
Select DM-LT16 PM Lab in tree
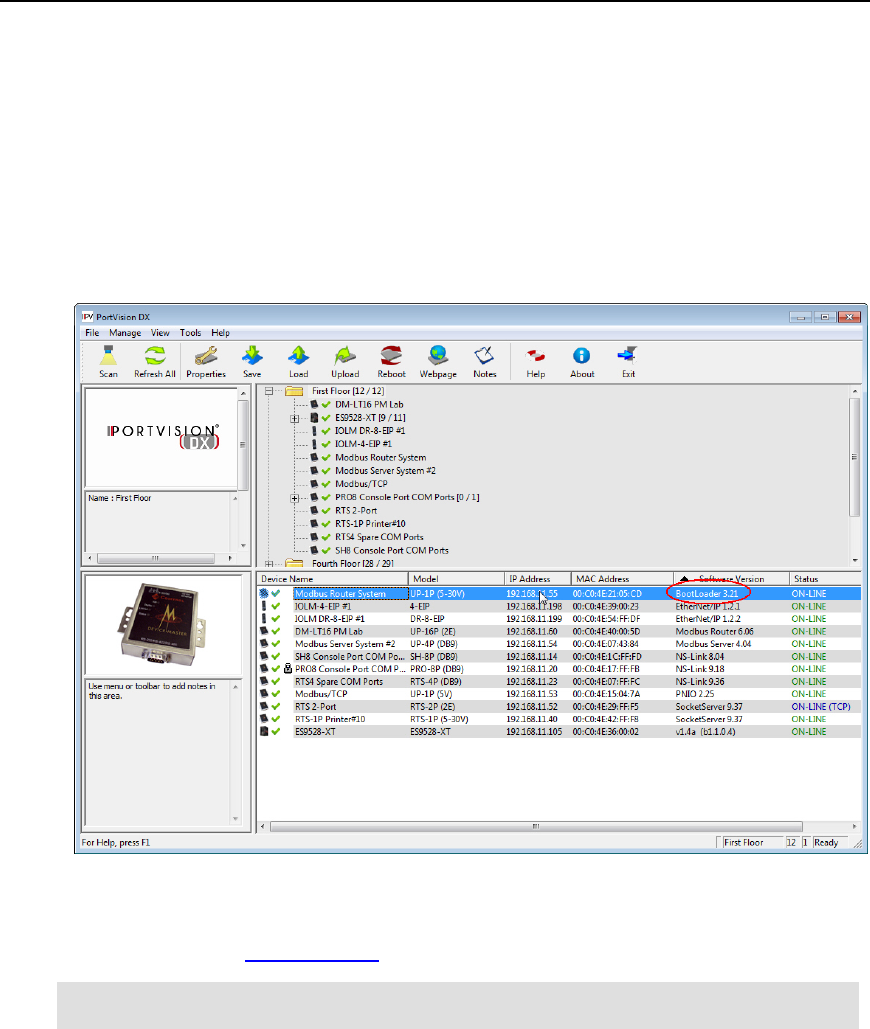pos(369,404)
